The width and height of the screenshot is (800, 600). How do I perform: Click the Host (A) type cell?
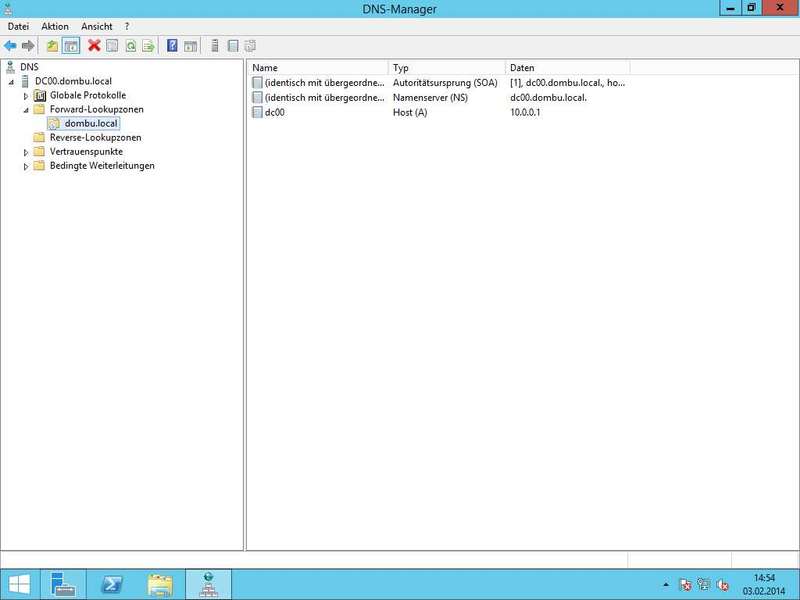point(410,112)
